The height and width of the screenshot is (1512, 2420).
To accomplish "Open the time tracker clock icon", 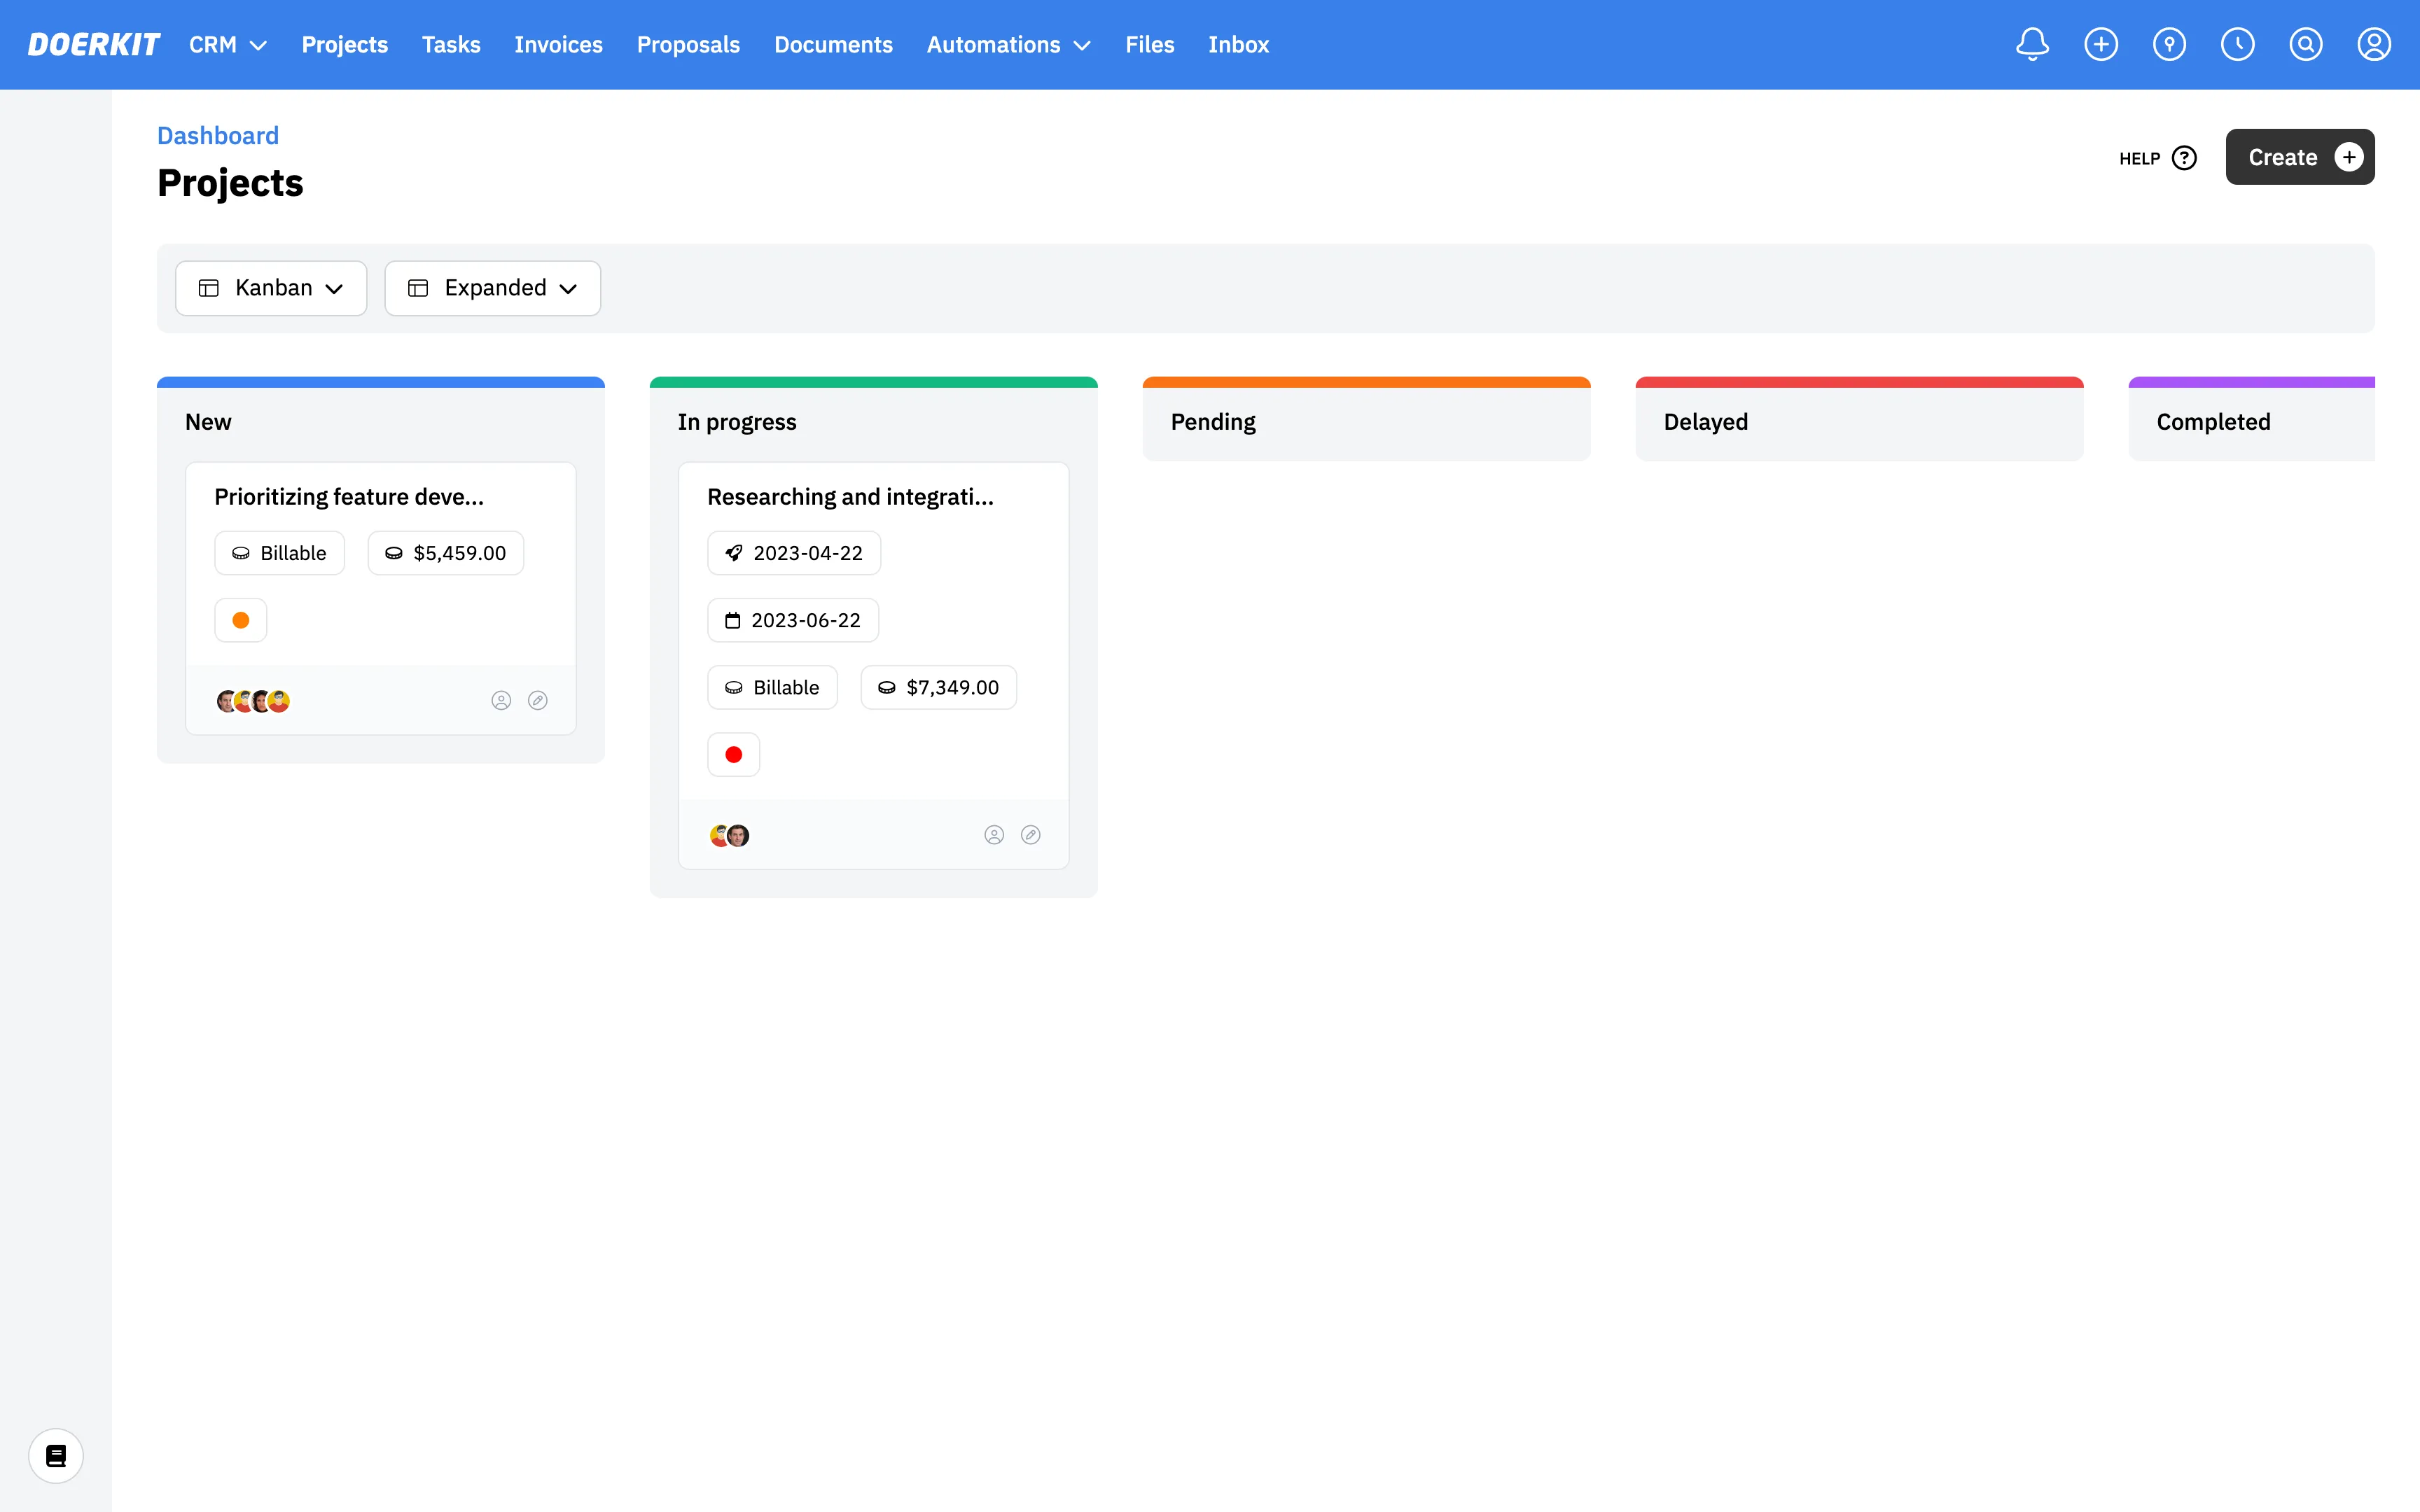I will (2237, 44).
